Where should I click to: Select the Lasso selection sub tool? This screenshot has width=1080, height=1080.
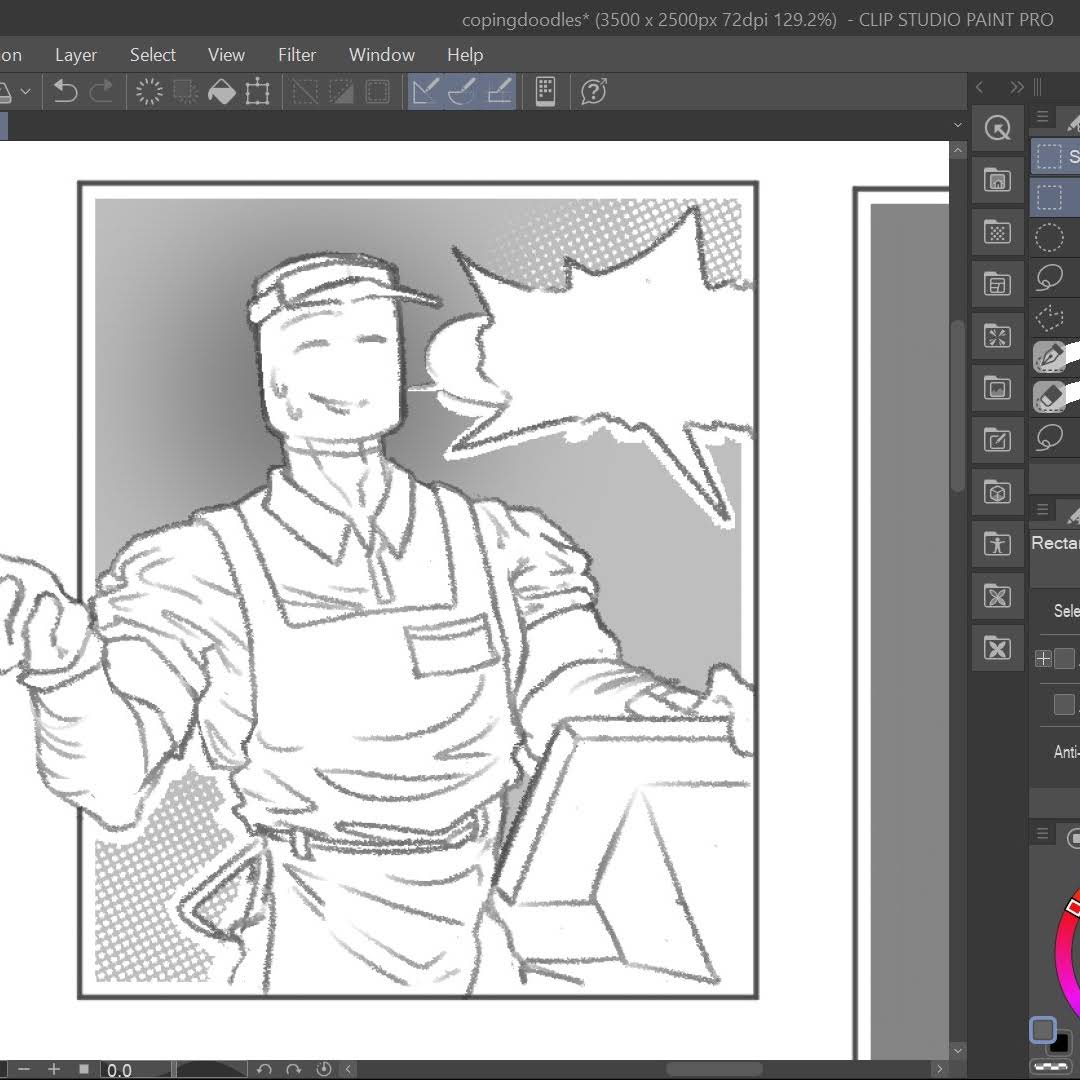(1050, 278)
